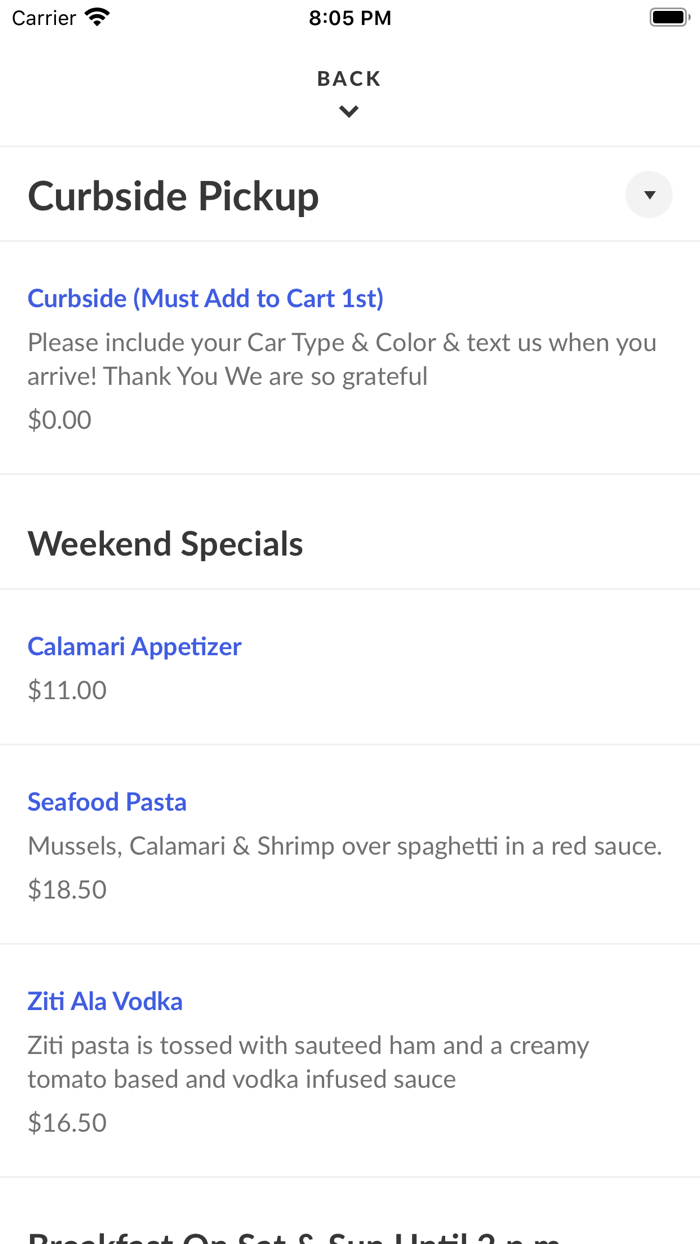Tap the BACK button at the top
700x1244 pixels.
click(349, 78)
